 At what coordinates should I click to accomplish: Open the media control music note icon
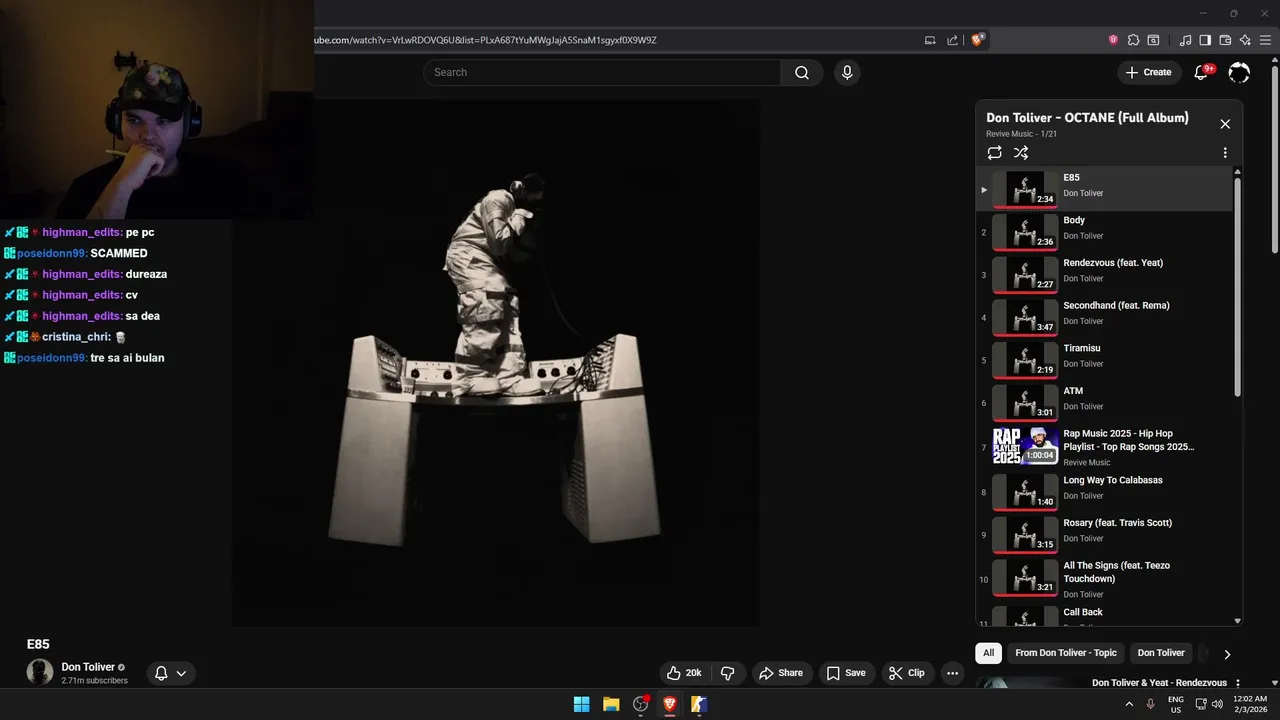click(x=1185, y=40)
